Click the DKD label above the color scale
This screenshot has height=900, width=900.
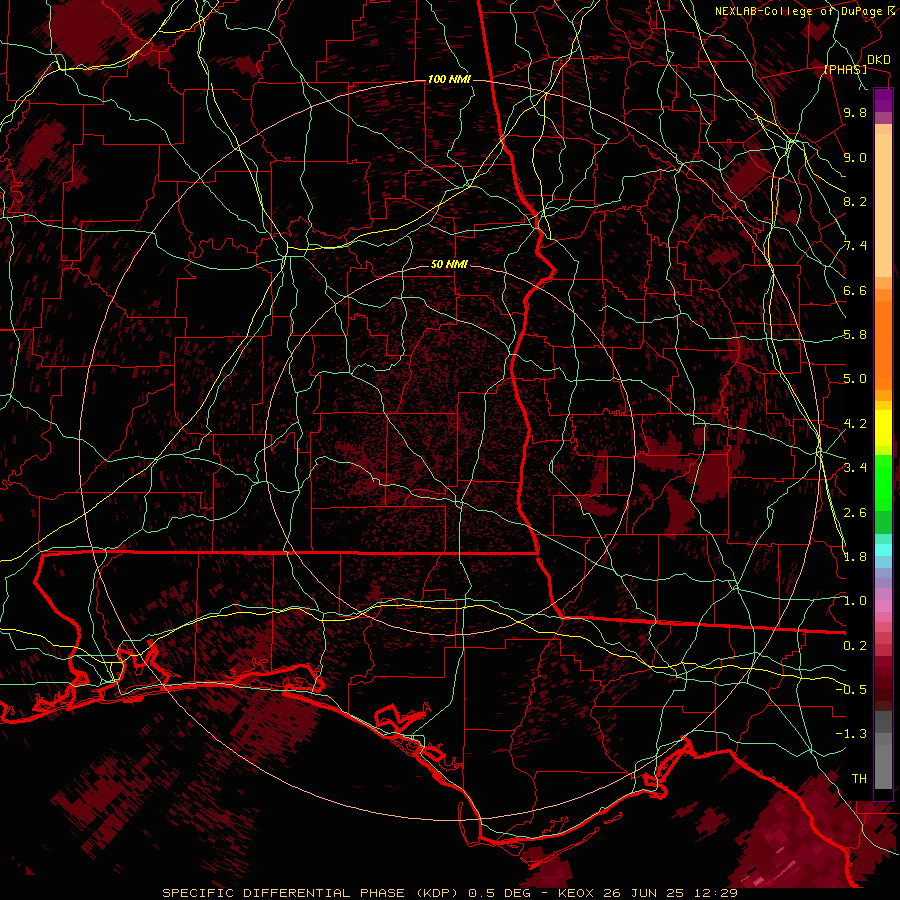[x=878, y=60]
